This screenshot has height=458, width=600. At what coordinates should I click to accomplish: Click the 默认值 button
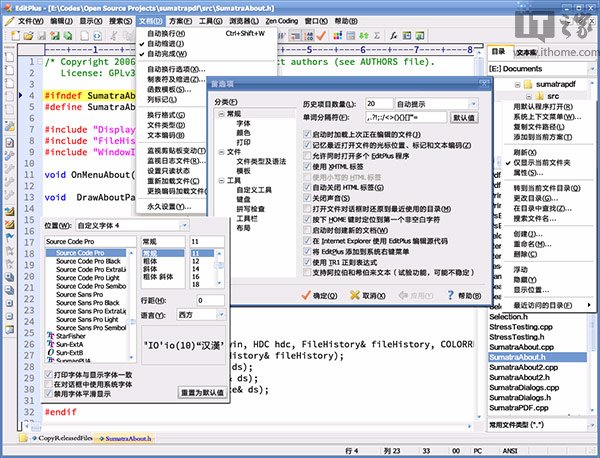[464, 117]
